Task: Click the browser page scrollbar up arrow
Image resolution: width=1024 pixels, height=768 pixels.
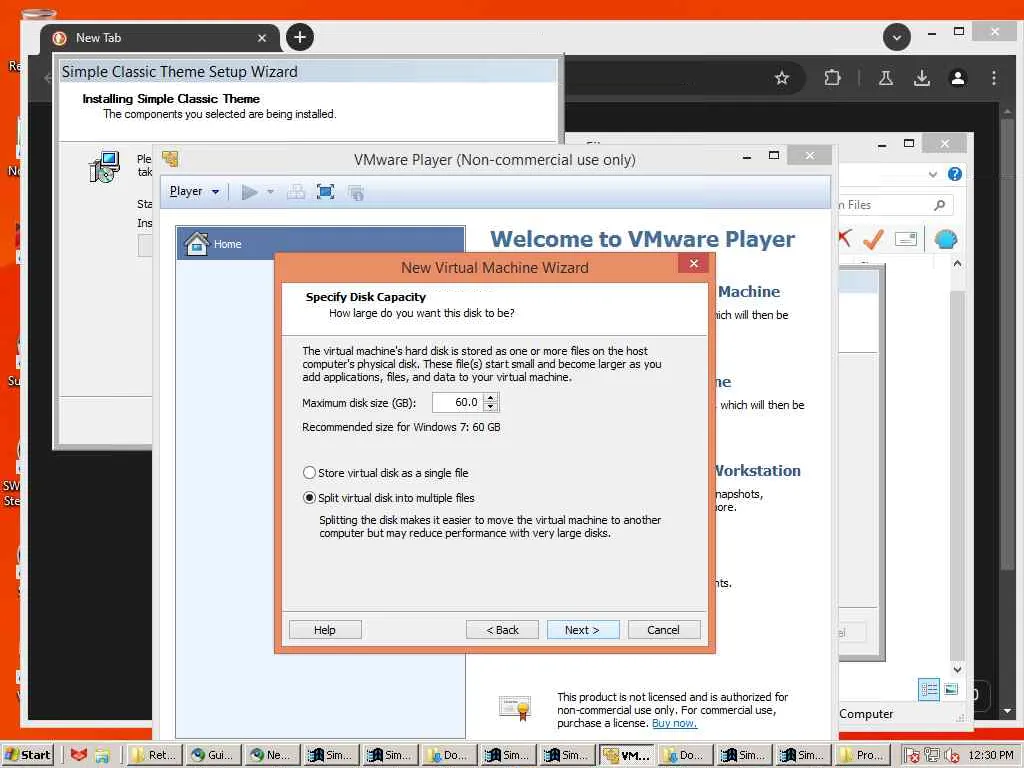Action: click(x=1007, y=112)
